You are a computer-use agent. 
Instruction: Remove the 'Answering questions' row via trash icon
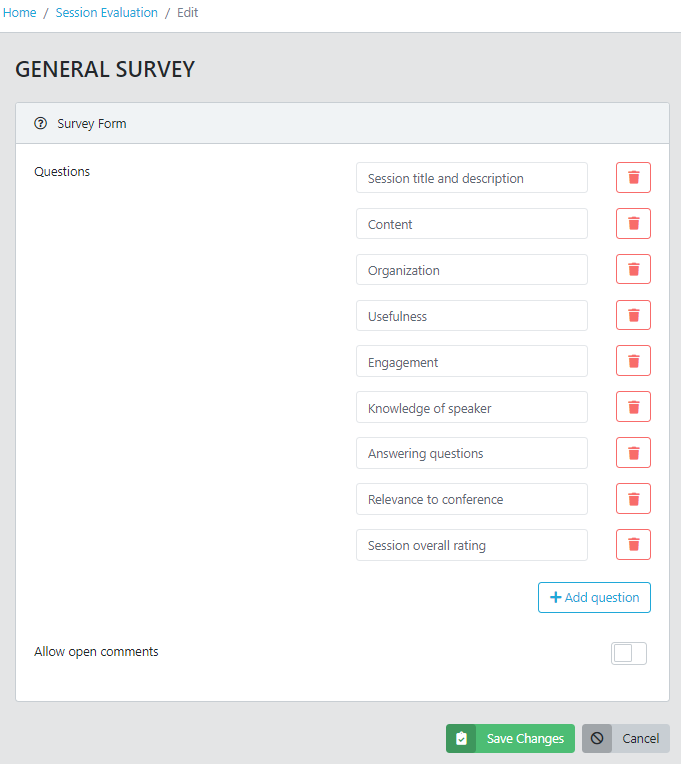[633, 453]
